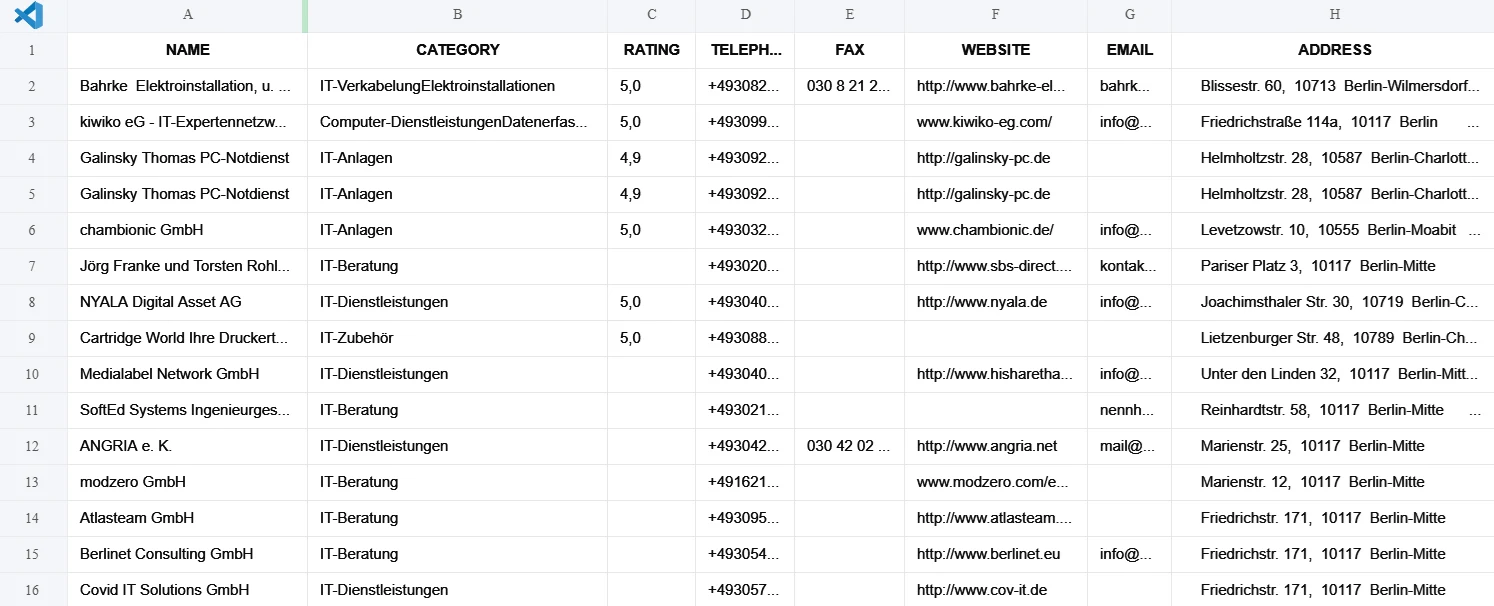The image size is (1494, 606).
Task: Select the Joachimsthaler Str. 30 address cell
Action: 1335,302
